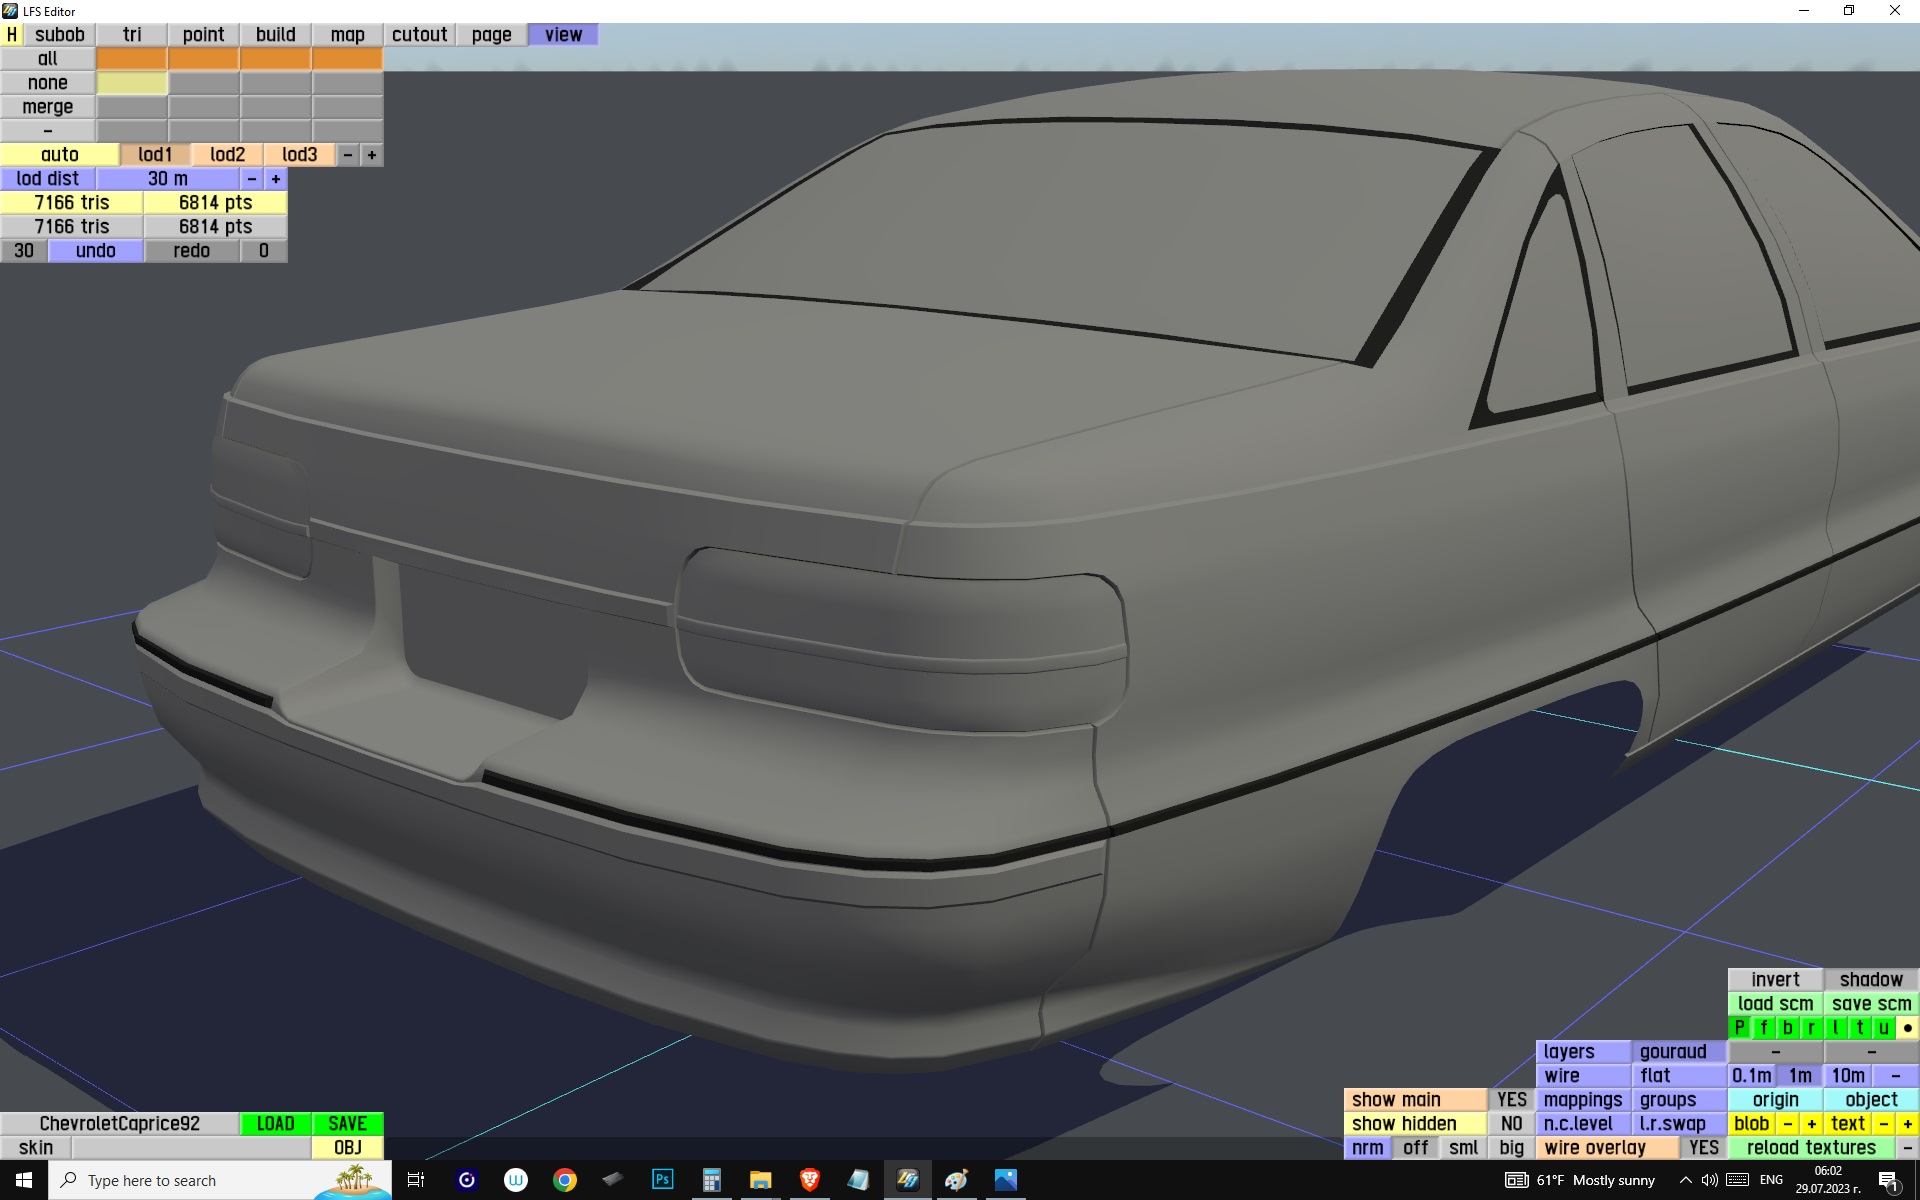Select the yellow swatch in subob grid

point(131,82)
